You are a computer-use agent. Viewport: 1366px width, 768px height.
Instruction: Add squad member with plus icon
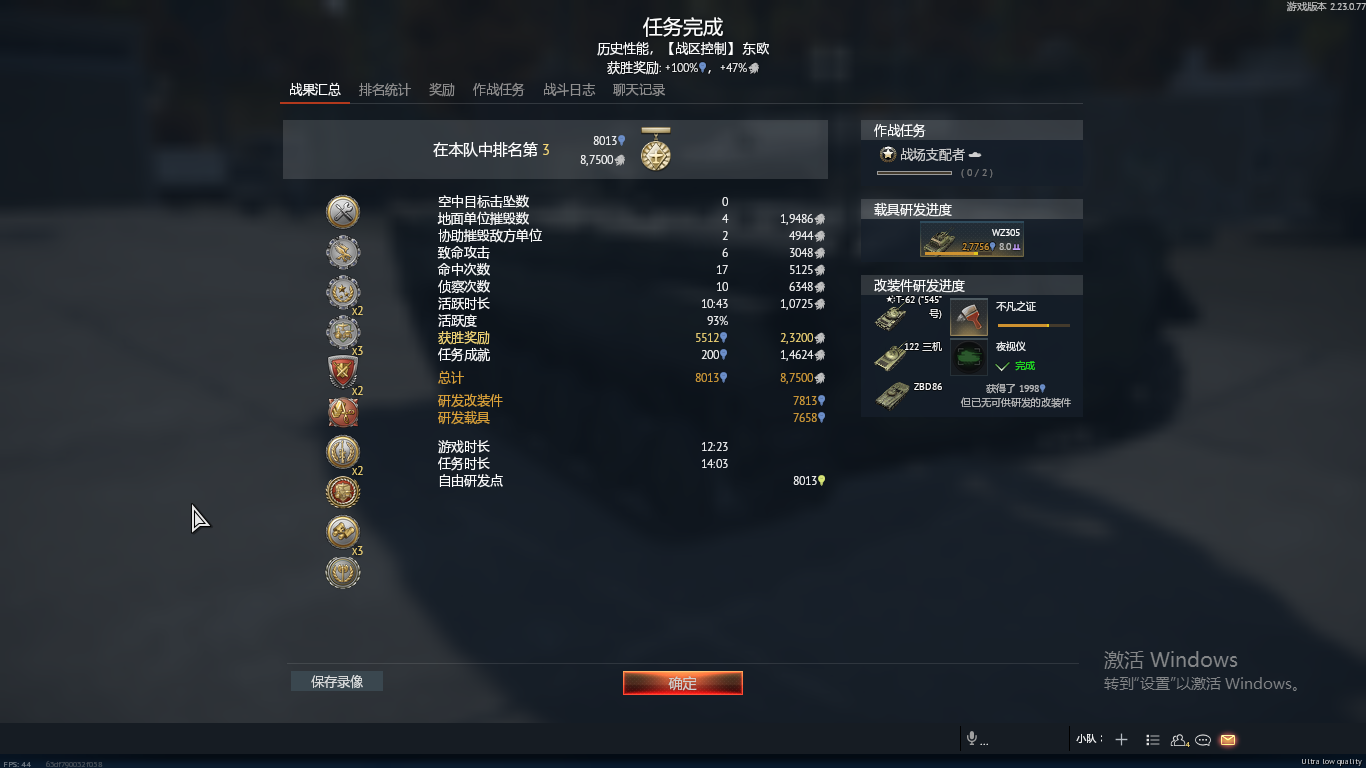pos(1122,740)
